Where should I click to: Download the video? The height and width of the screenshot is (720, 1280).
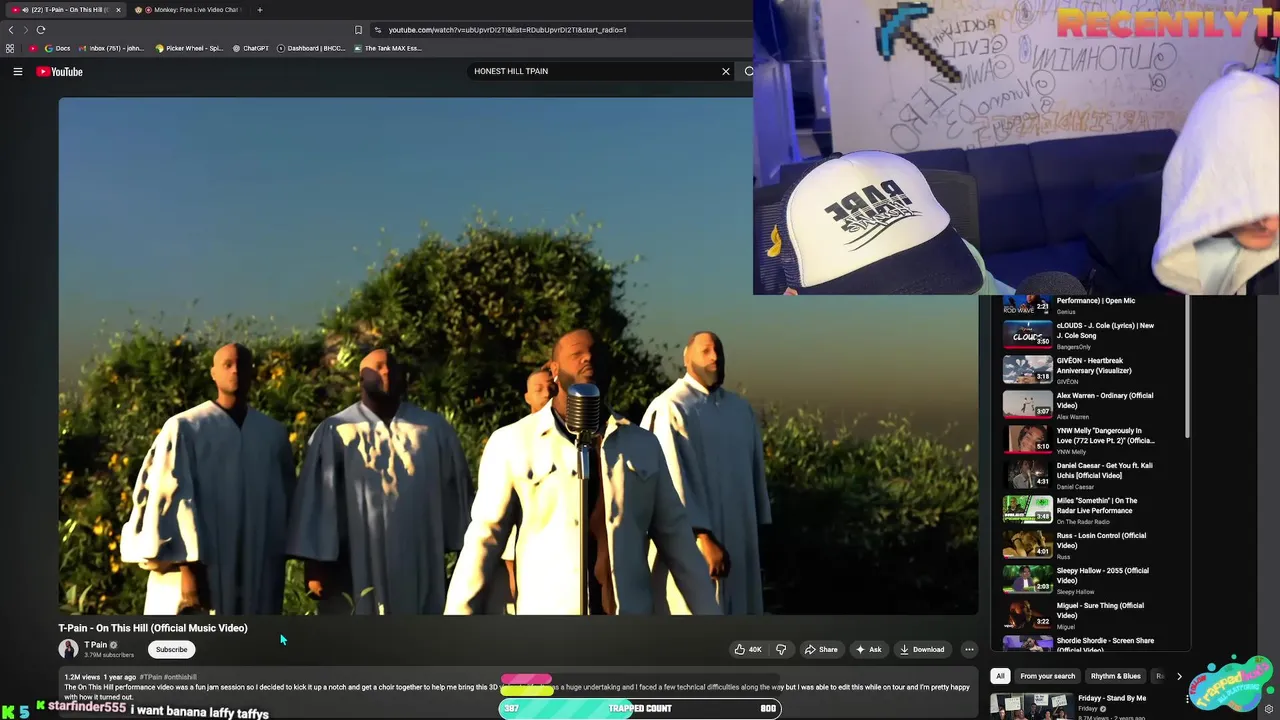pyautogui.click(x=922, y=649)
